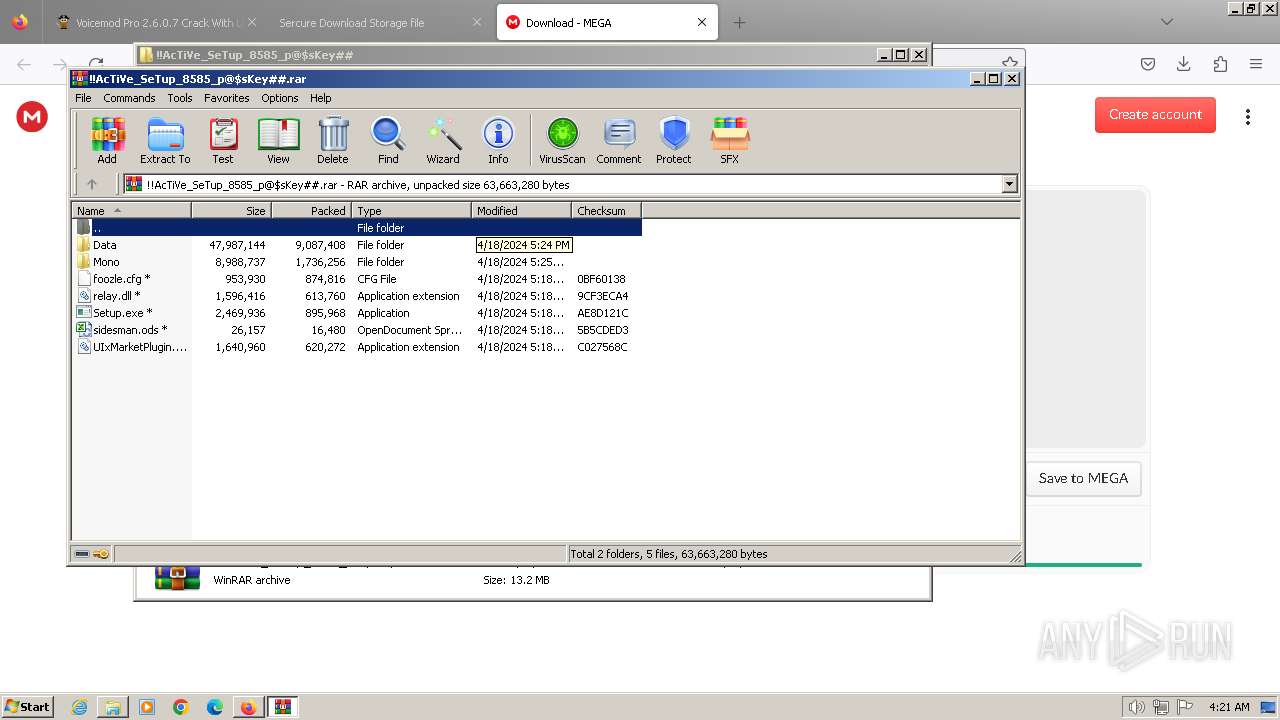Click Setup.exe size value 2,469,936
The image size is (1280, 720).
[240, 313]
